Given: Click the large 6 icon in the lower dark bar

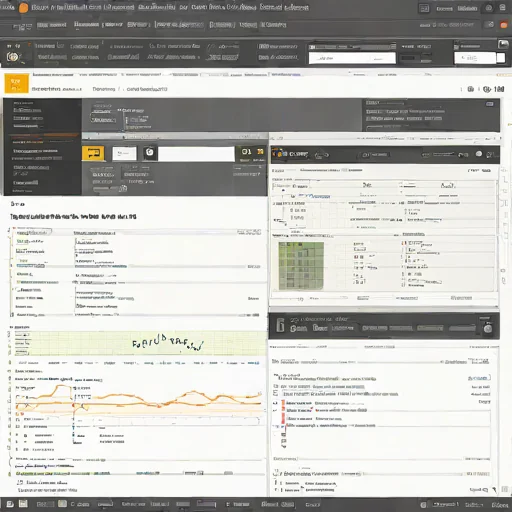Looking at the screenshot, I should pos(280,325).
